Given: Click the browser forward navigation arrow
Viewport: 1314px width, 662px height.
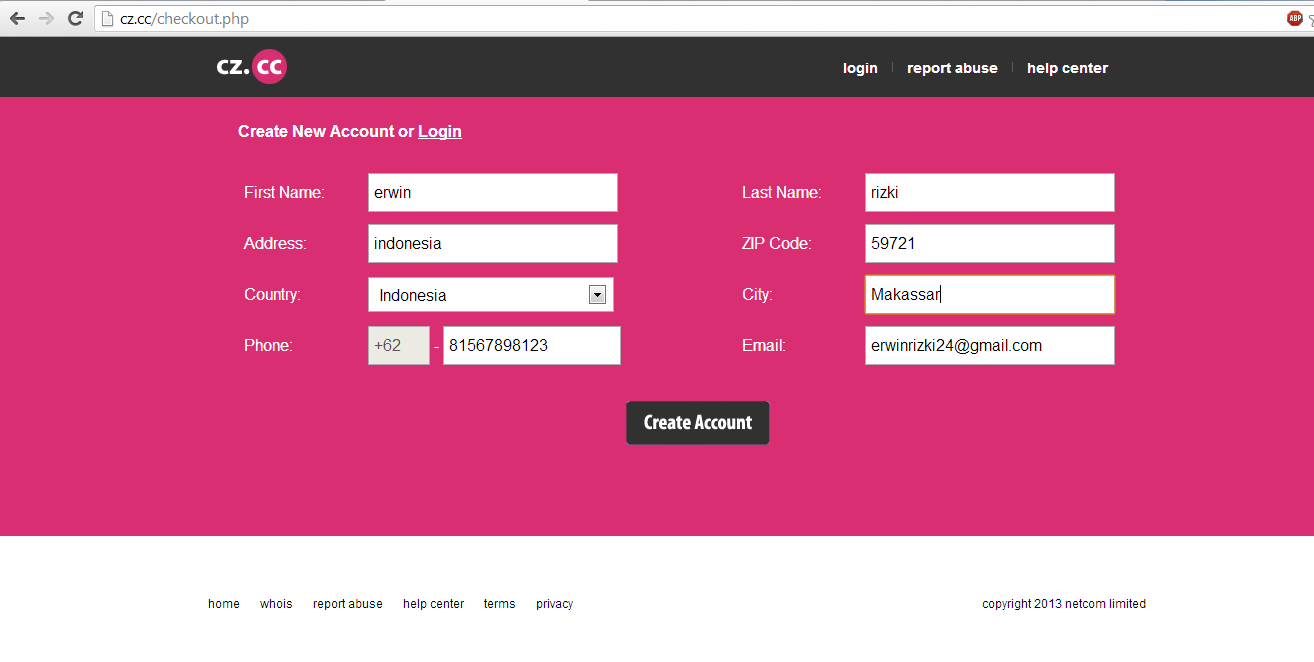Looking at the screenshot, I should (46, 17).
